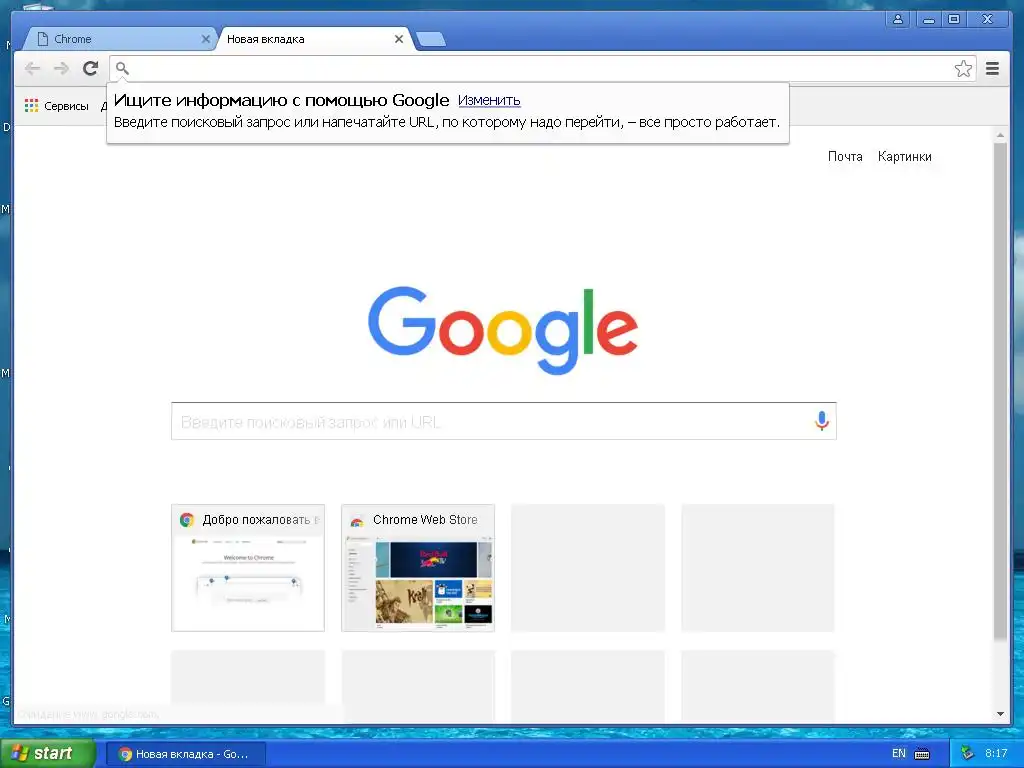Start voice search with the microphone icon
1024x768 pixels.
click(x=822, y=421)
